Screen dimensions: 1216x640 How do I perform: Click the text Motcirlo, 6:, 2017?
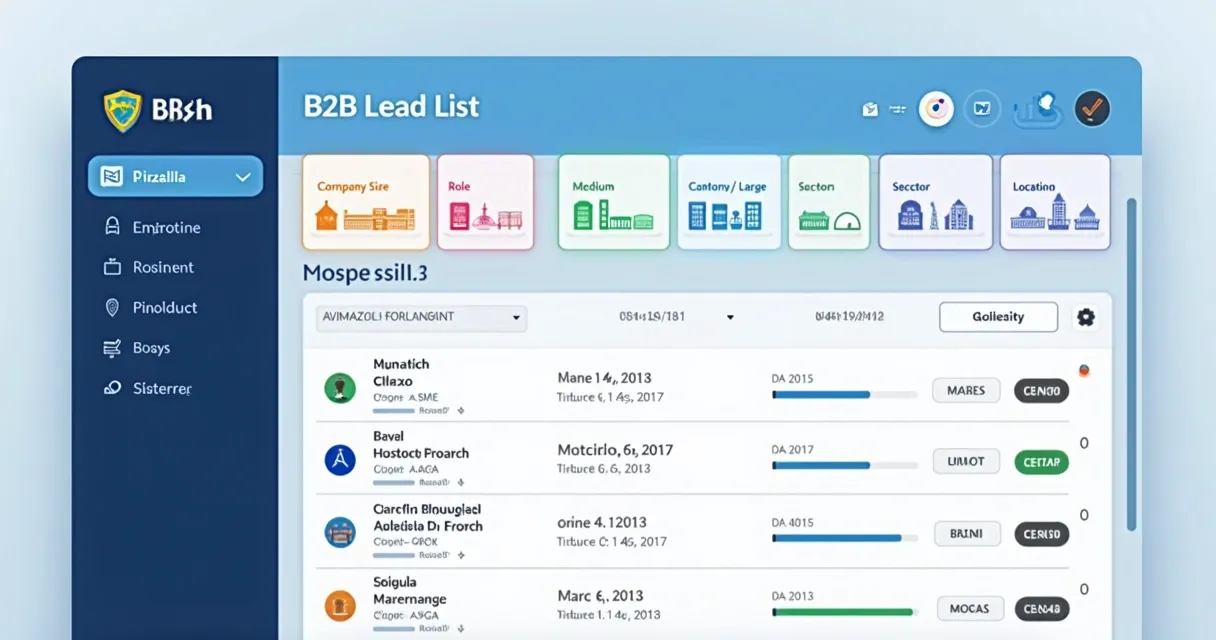click(x=615, y=450)
